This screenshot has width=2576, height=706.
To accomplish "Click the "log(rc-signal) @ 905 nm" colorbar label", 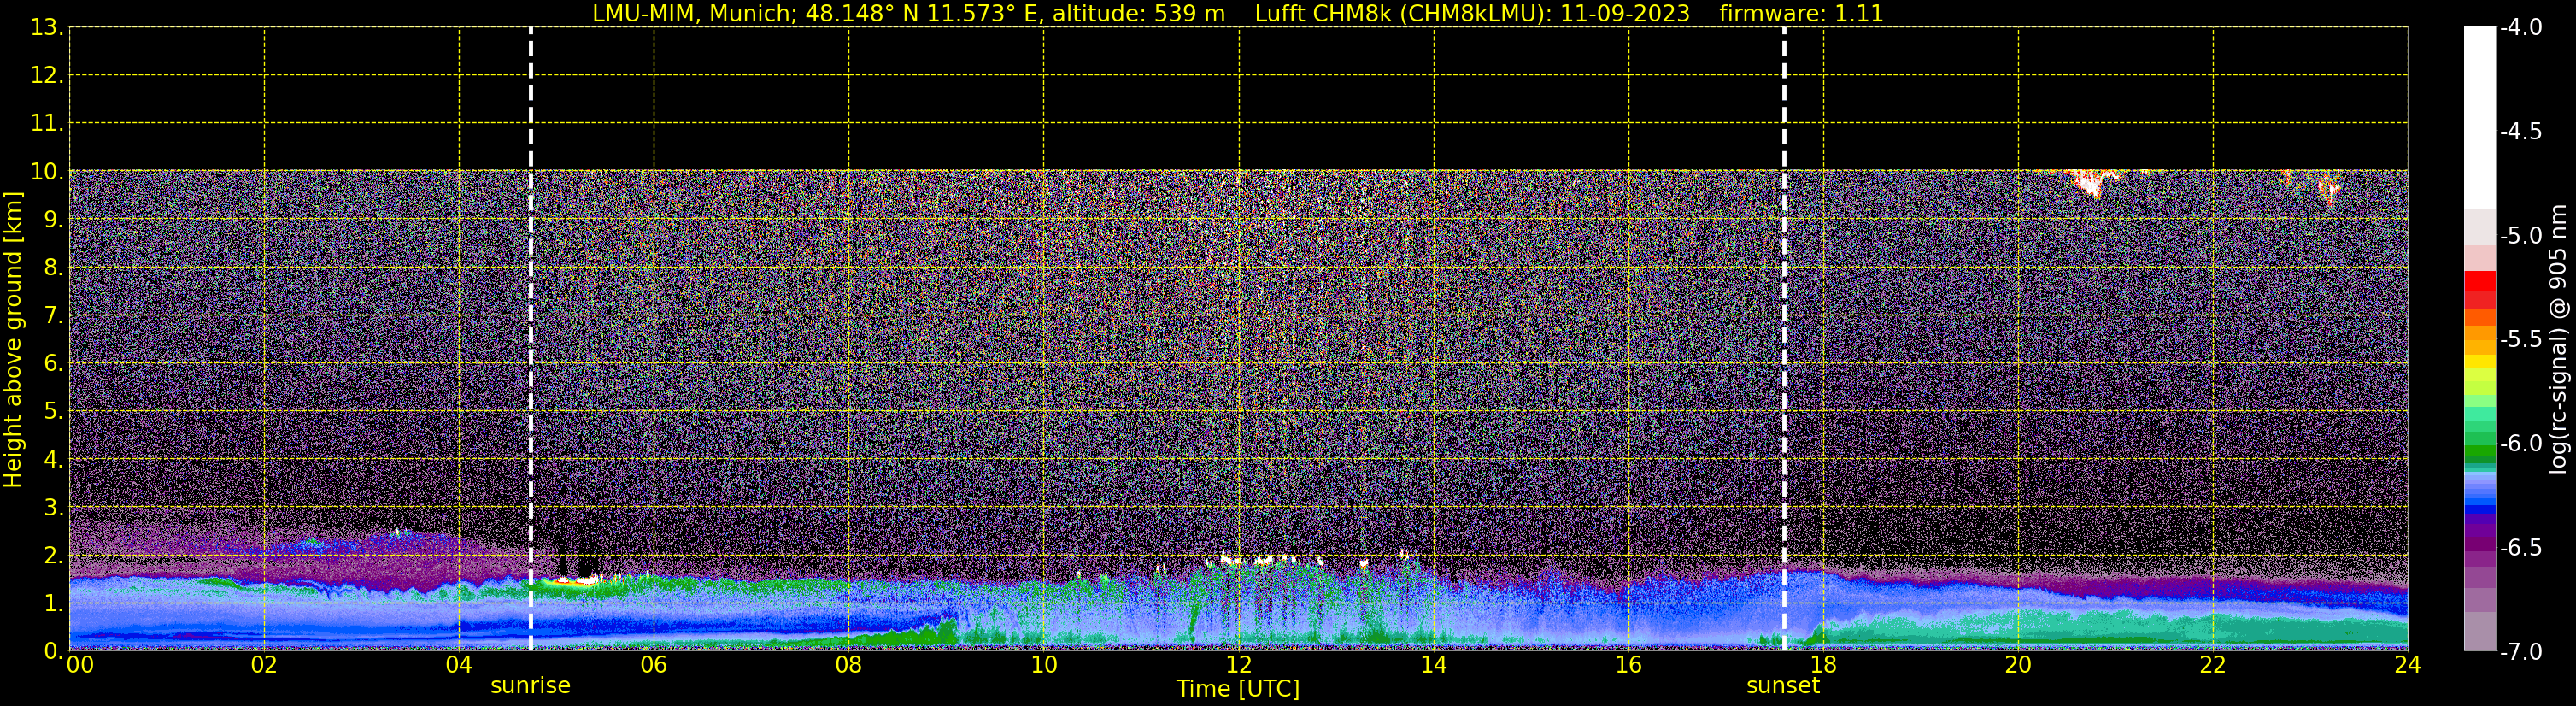I will 2559,339.
